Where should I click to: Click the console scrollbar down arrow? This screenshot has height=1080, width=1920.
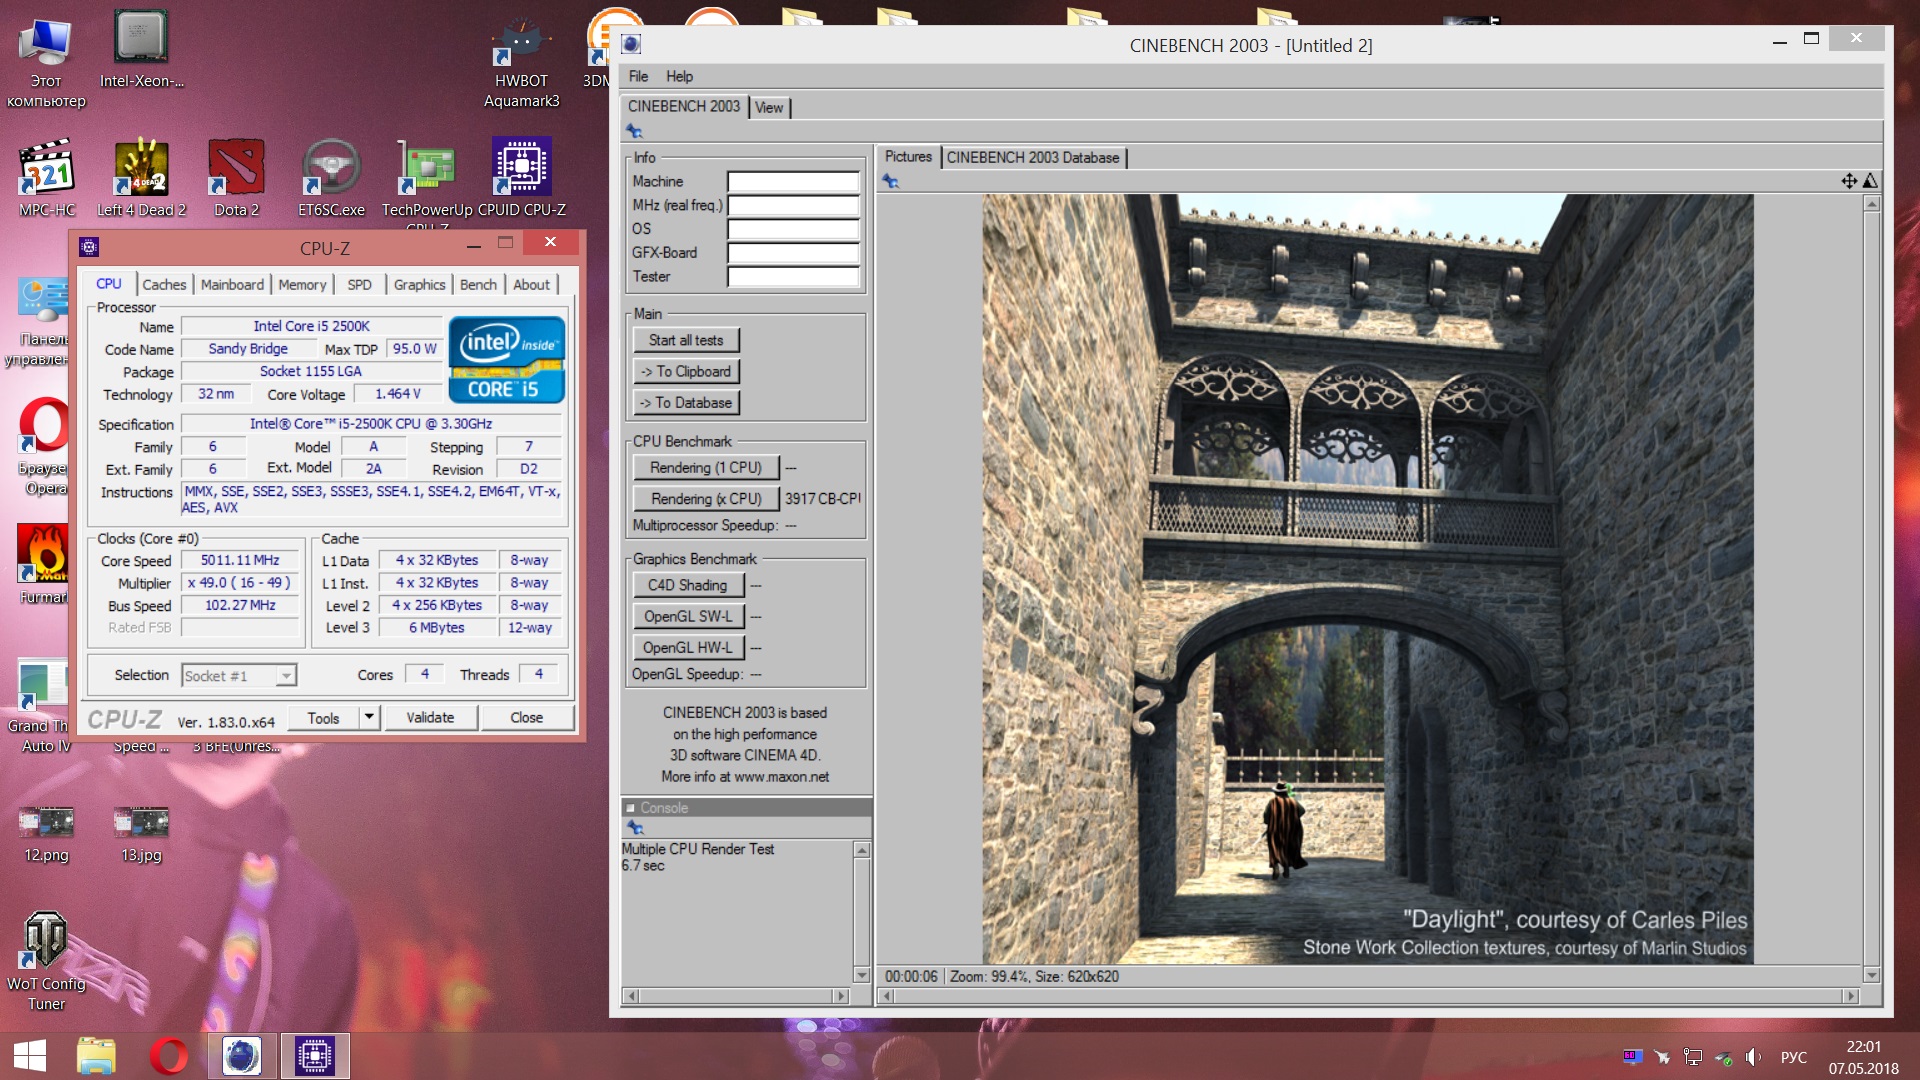tap(861, 975)
